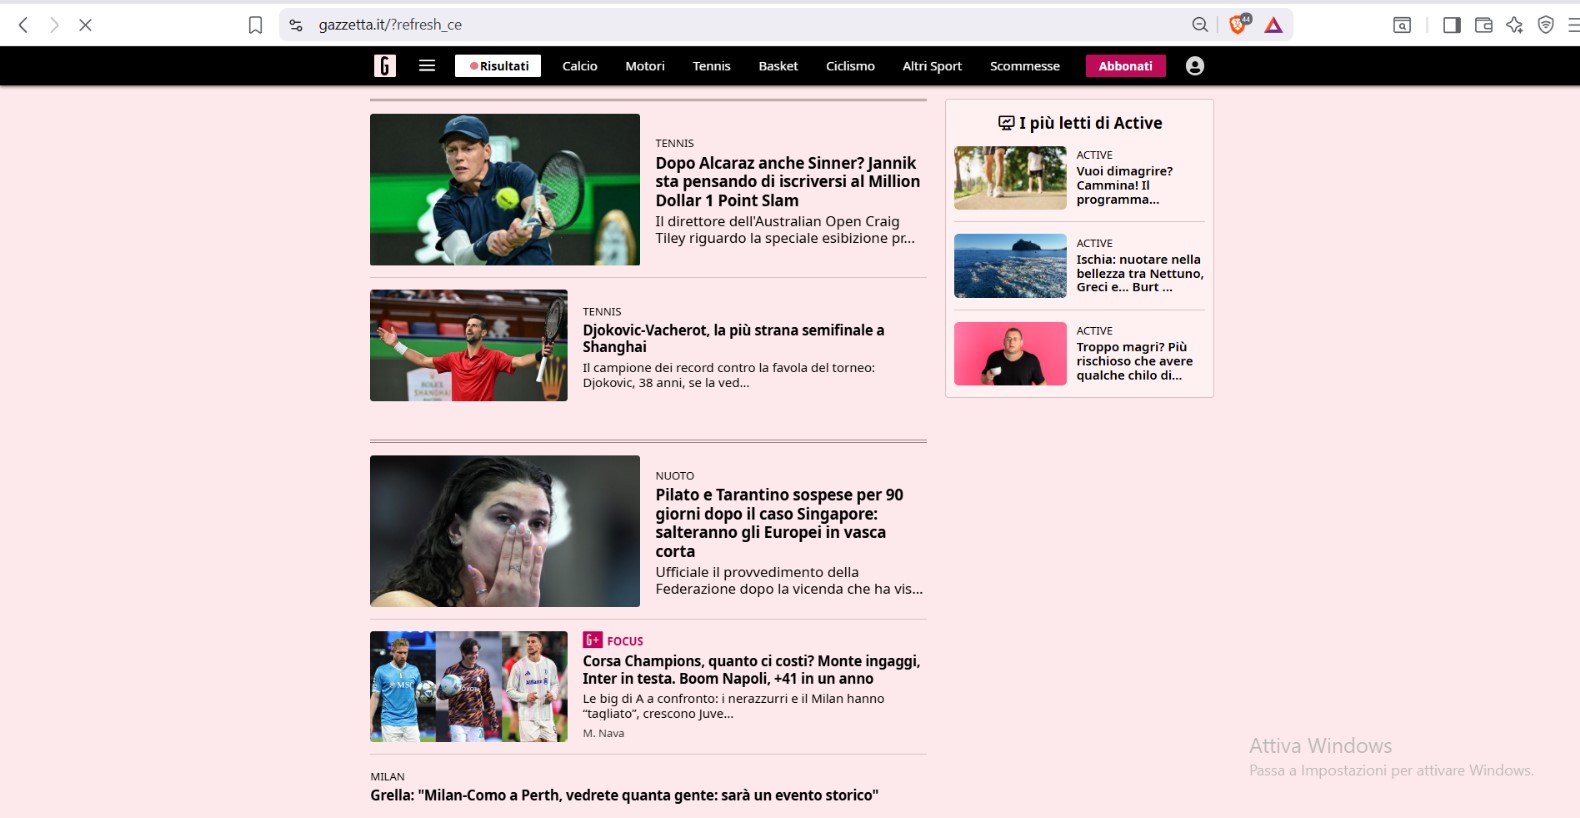Expand the Altri Sport menu
The image size is (1580, 818).
[931, 66]
